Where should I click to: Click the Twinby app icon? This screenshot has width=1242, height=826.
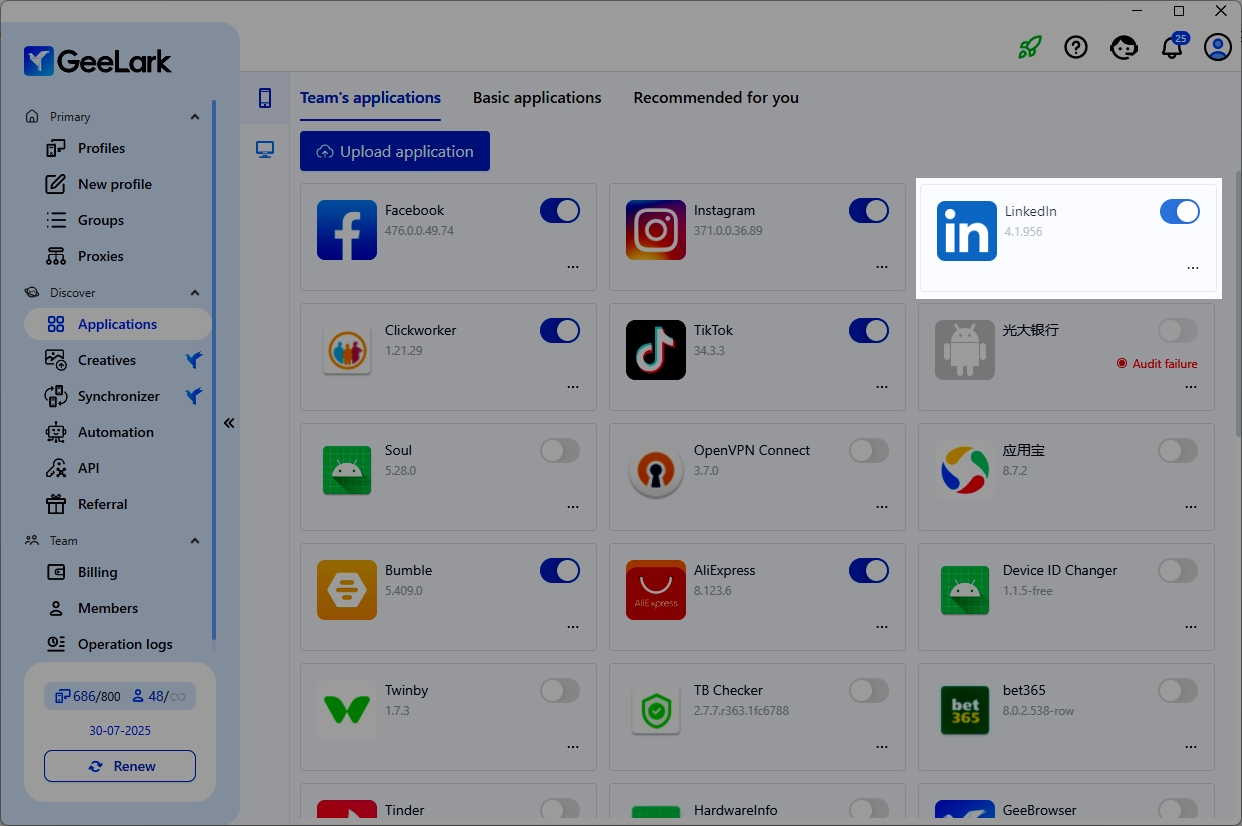point(347,710)
